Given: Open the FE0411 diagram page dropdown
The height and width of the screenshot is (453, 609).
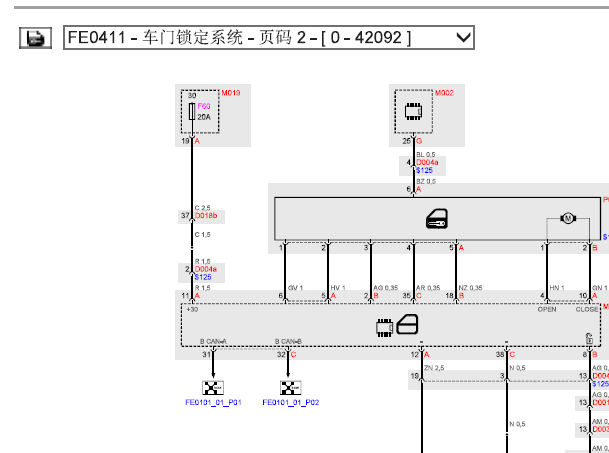Looking at the screenshot, I should (x=269, y=38).
